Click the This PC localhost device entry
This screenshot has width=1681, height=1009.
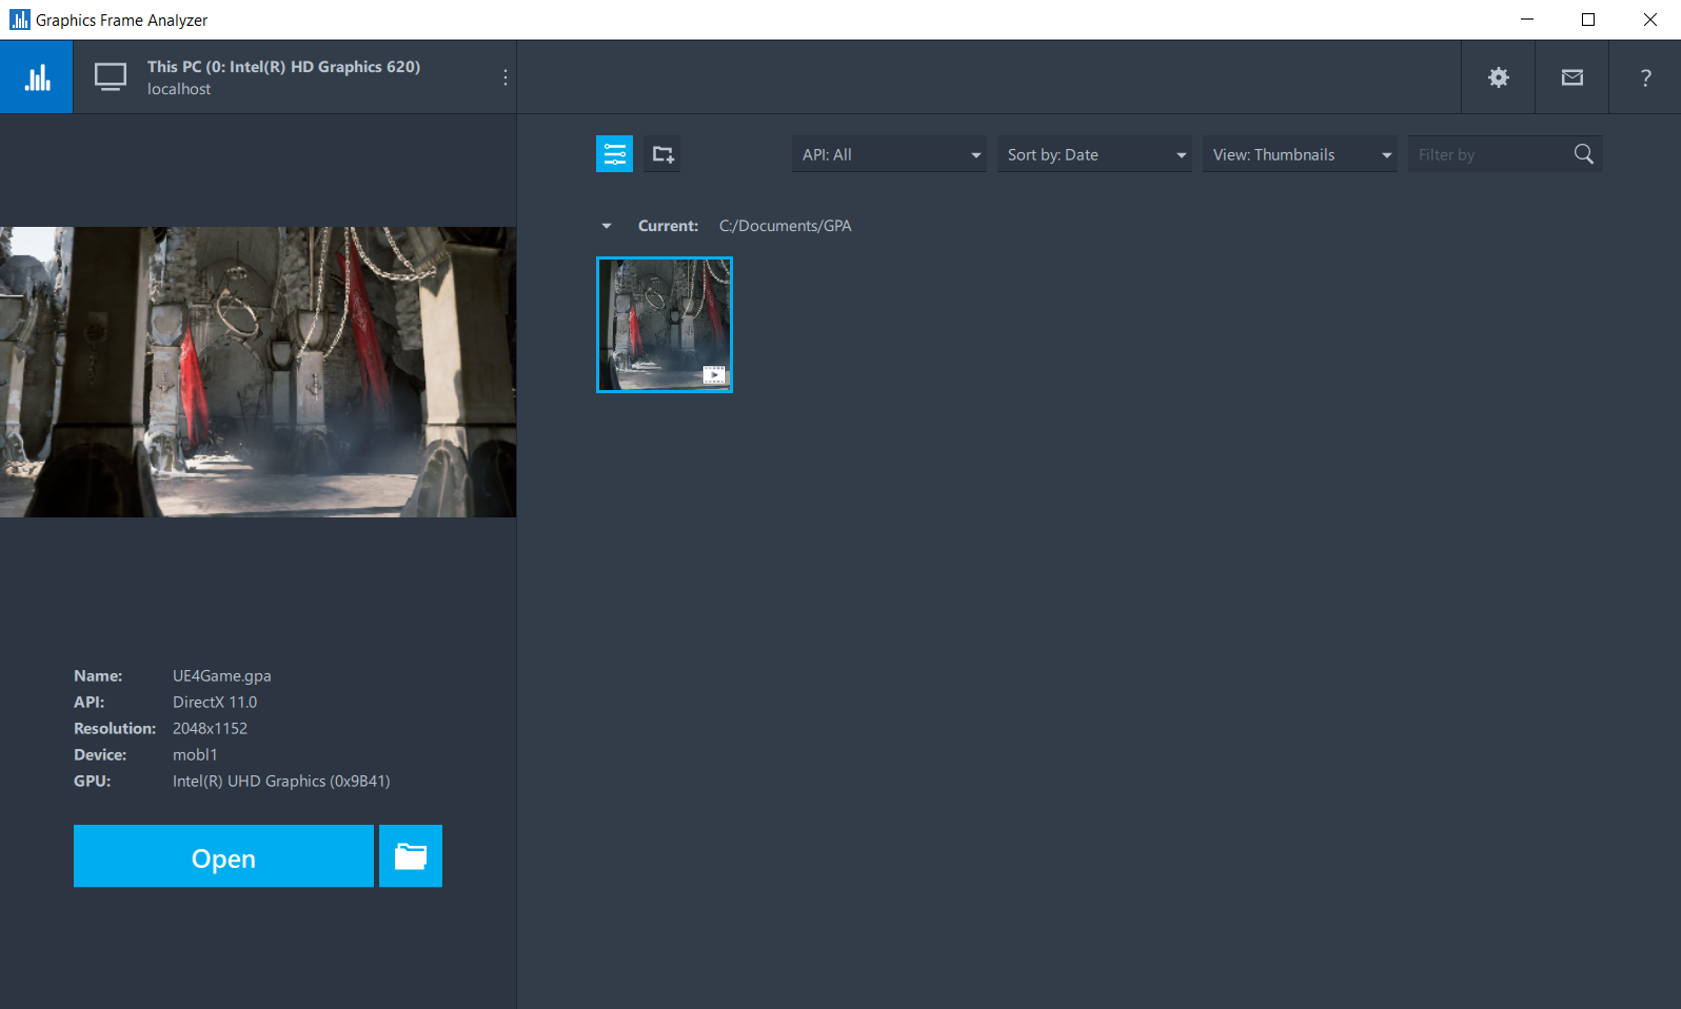click(x=283, y=77)
